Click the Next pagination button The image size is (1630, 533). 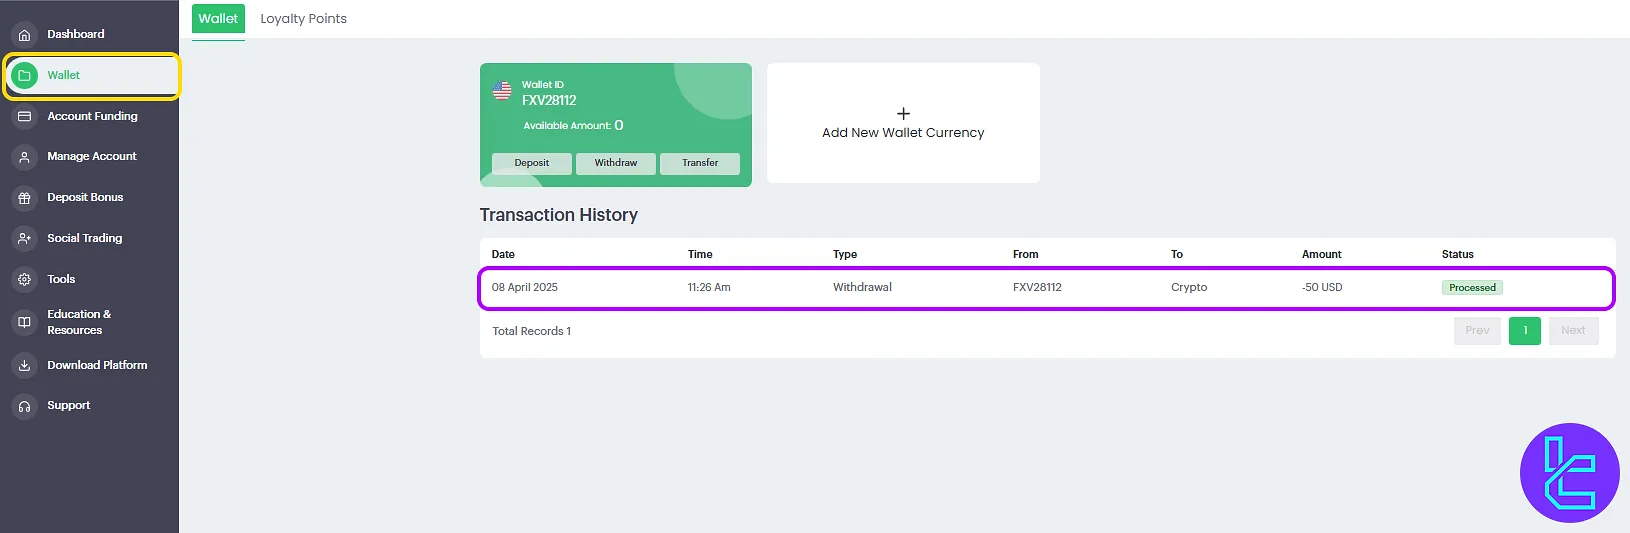pos(1574,331)
